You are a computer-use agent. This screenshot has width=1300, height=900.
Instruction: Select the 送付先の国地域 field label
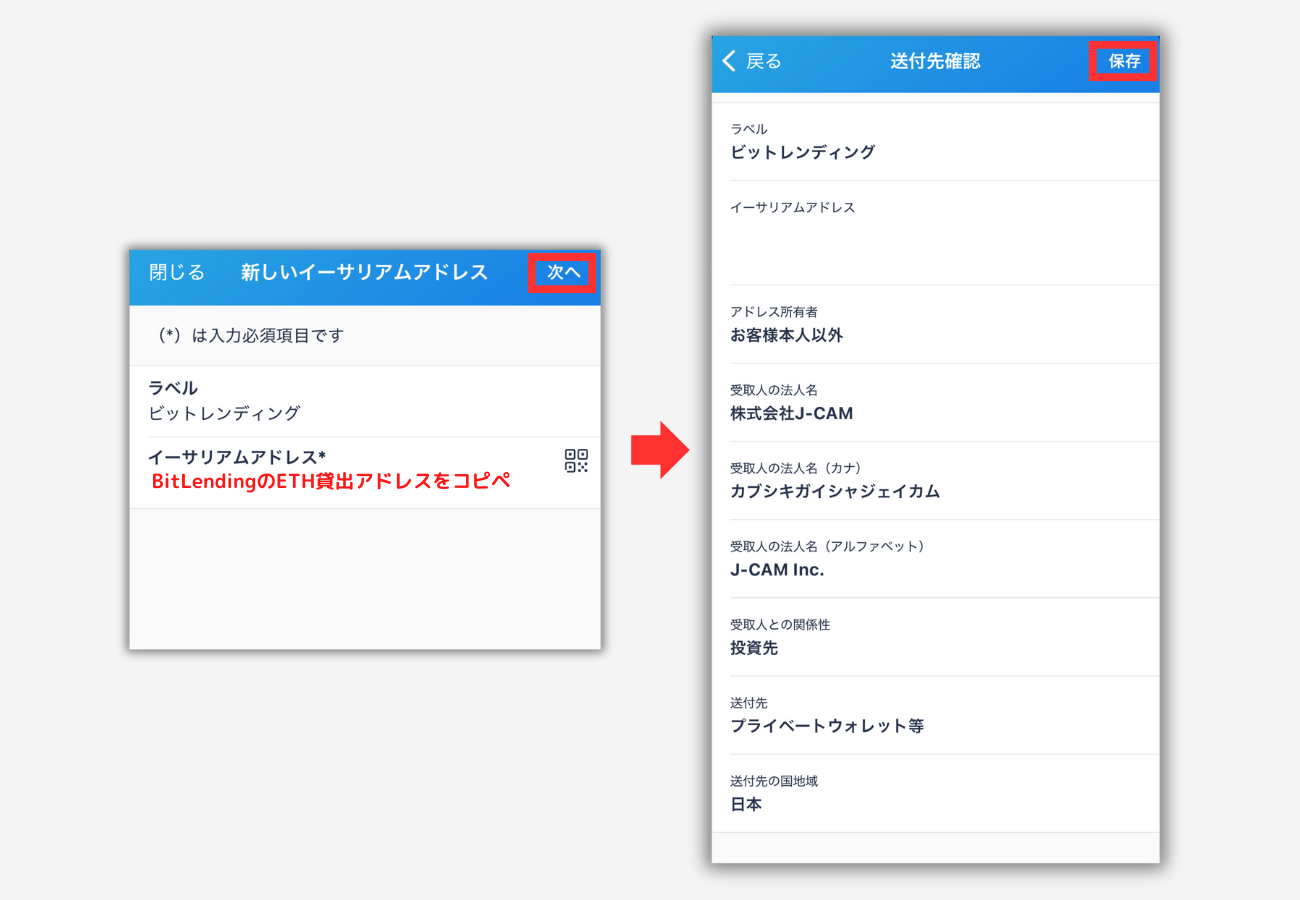tap(774, 781)
